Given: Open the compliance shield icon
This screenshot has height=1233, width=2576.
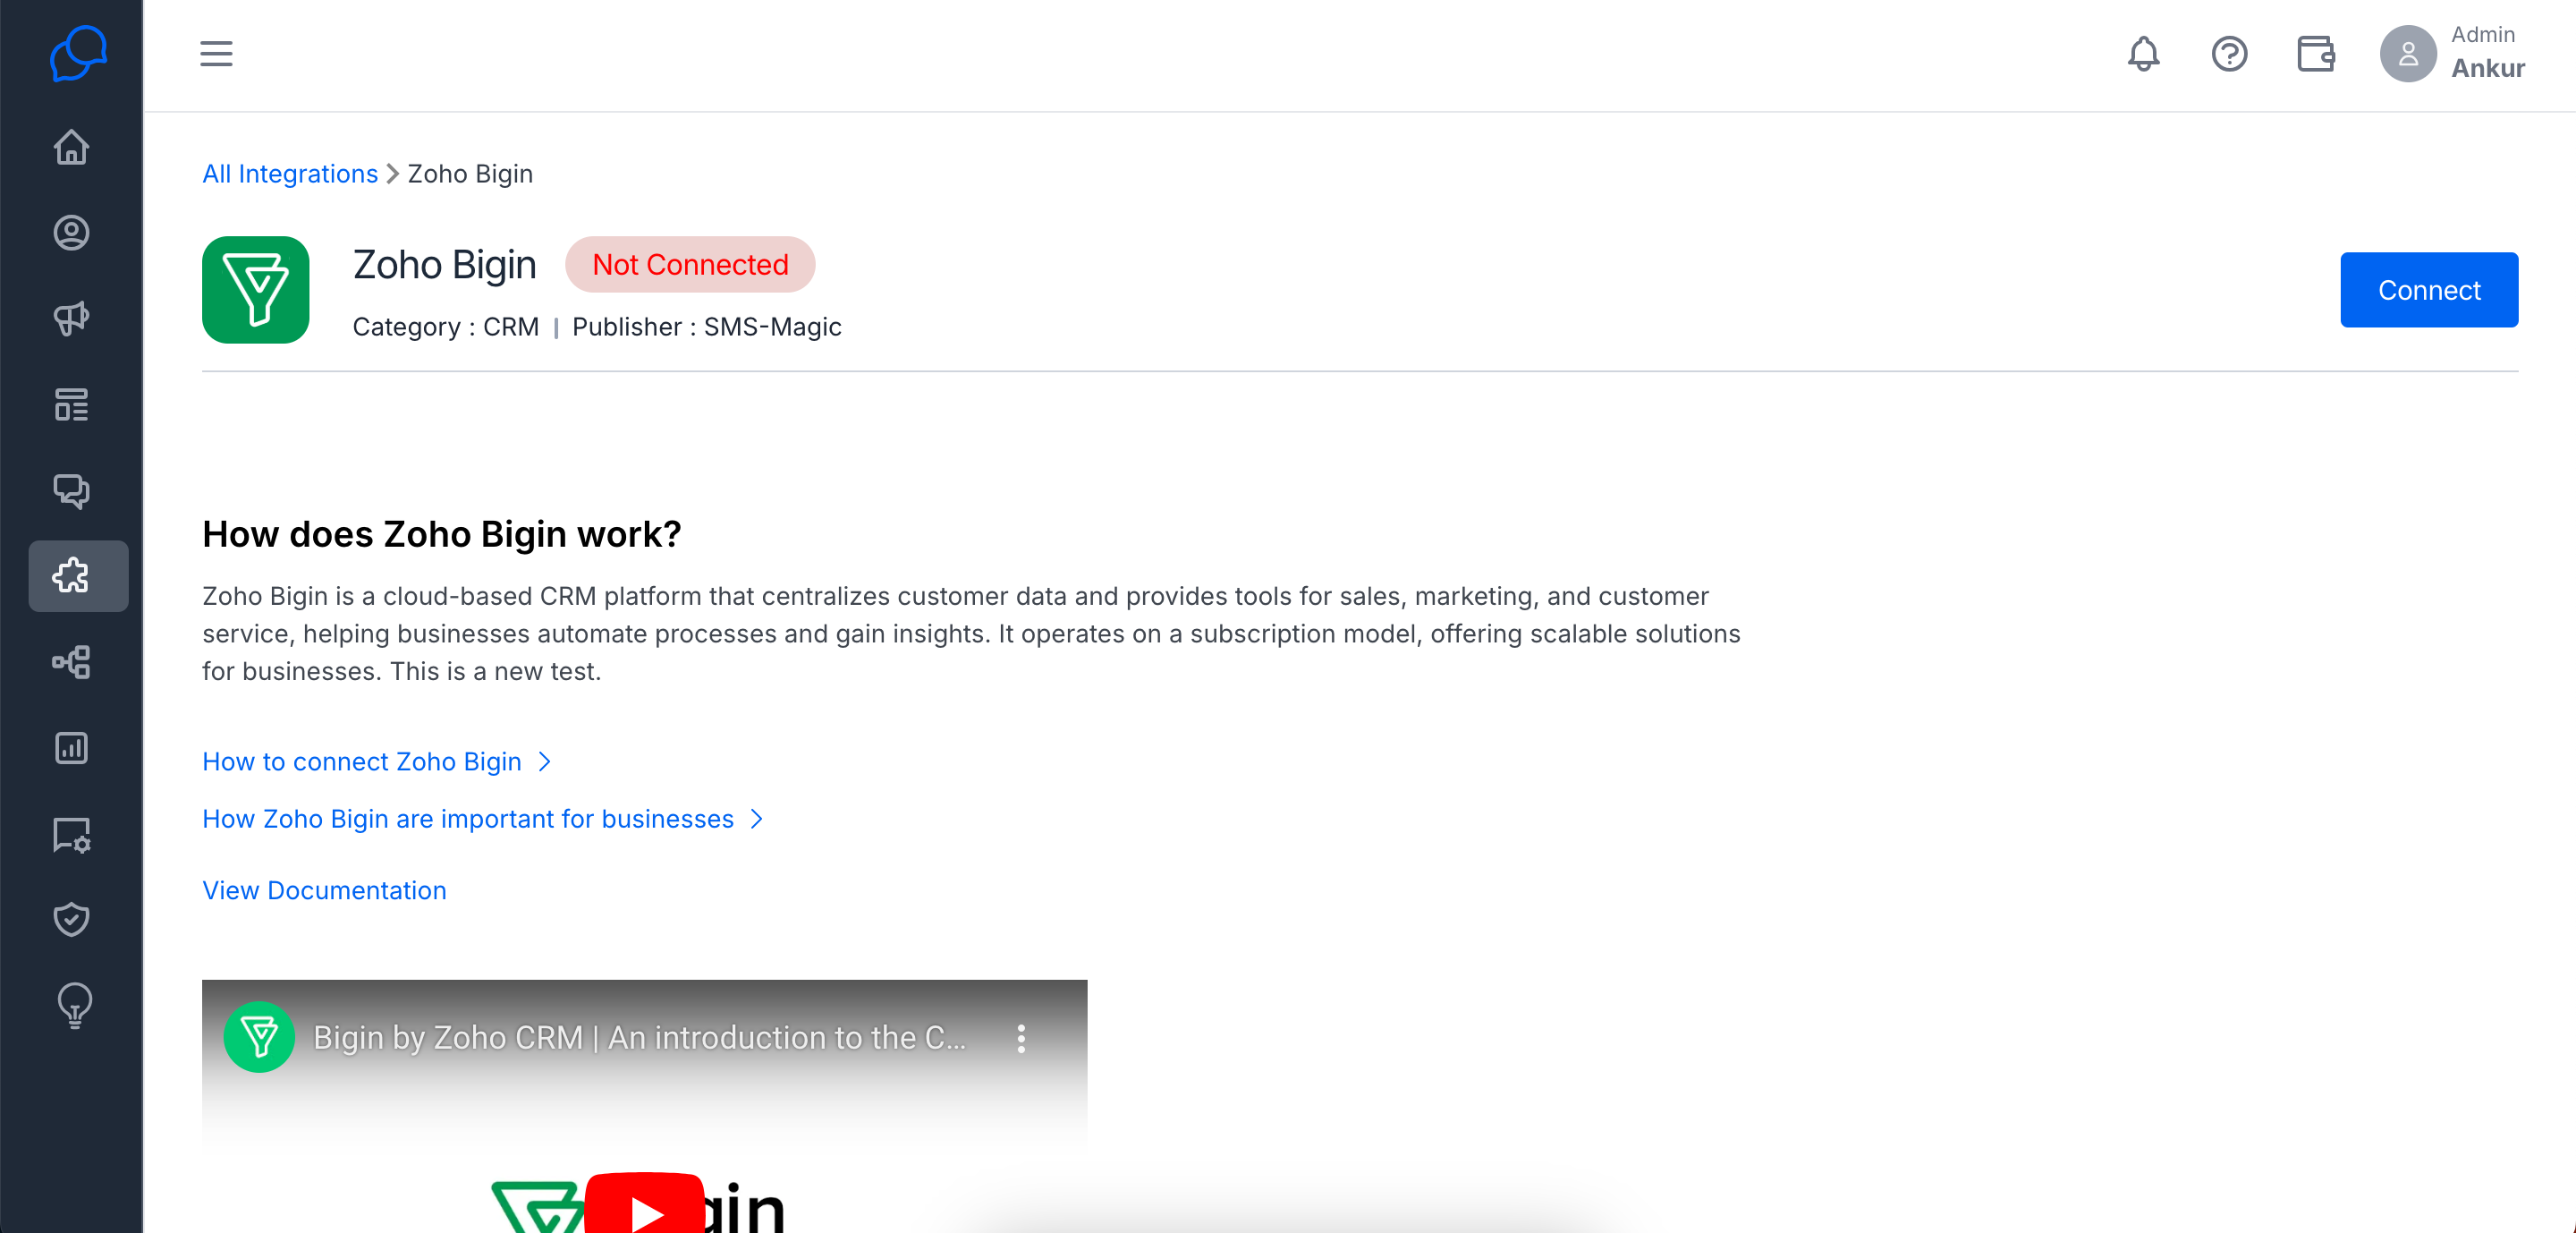Looking at the screenshot, I should pyautogui.click(x=71, y=919).
